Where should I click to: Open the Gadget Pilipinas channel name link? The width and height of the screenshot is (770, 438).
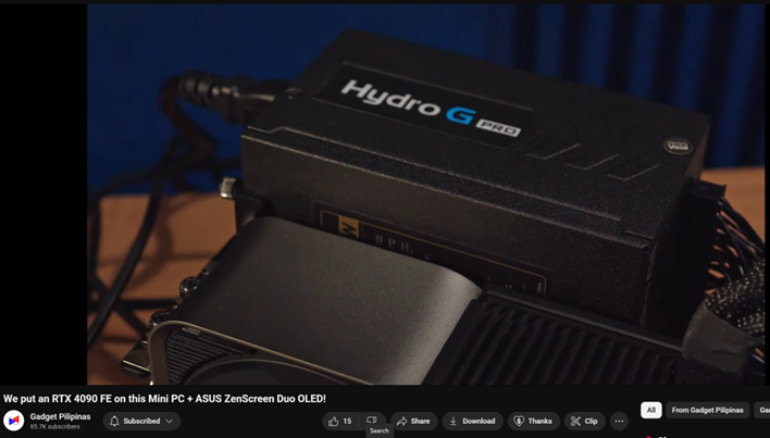[60, 416]
